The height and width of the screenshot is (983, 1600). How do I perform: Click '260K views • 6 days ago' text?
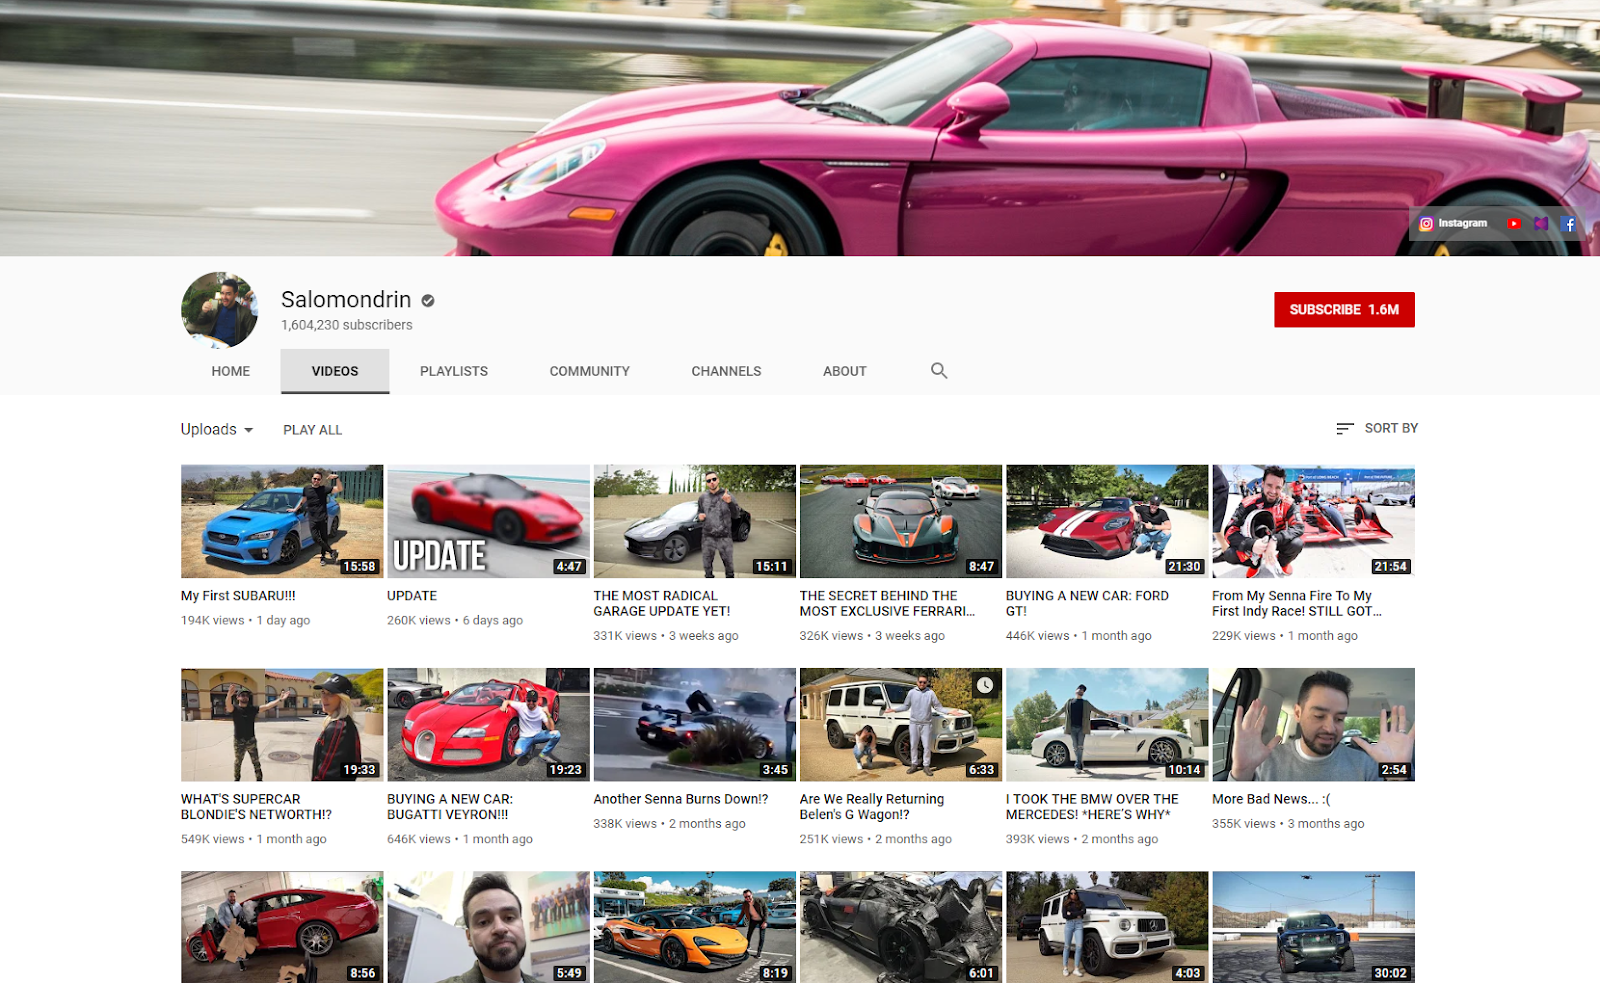coord(455,620)
